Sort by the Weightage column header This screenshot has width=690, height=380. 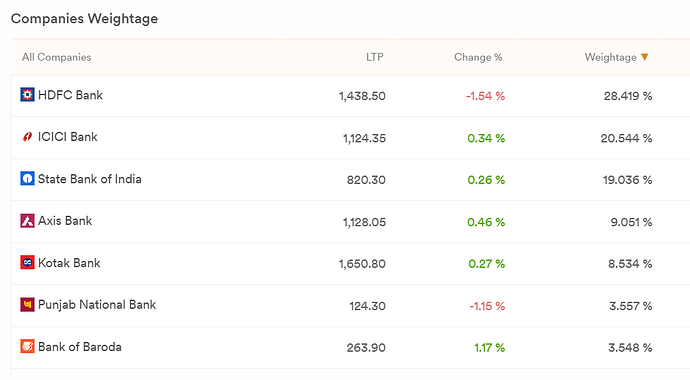click(x=610, y=57)
